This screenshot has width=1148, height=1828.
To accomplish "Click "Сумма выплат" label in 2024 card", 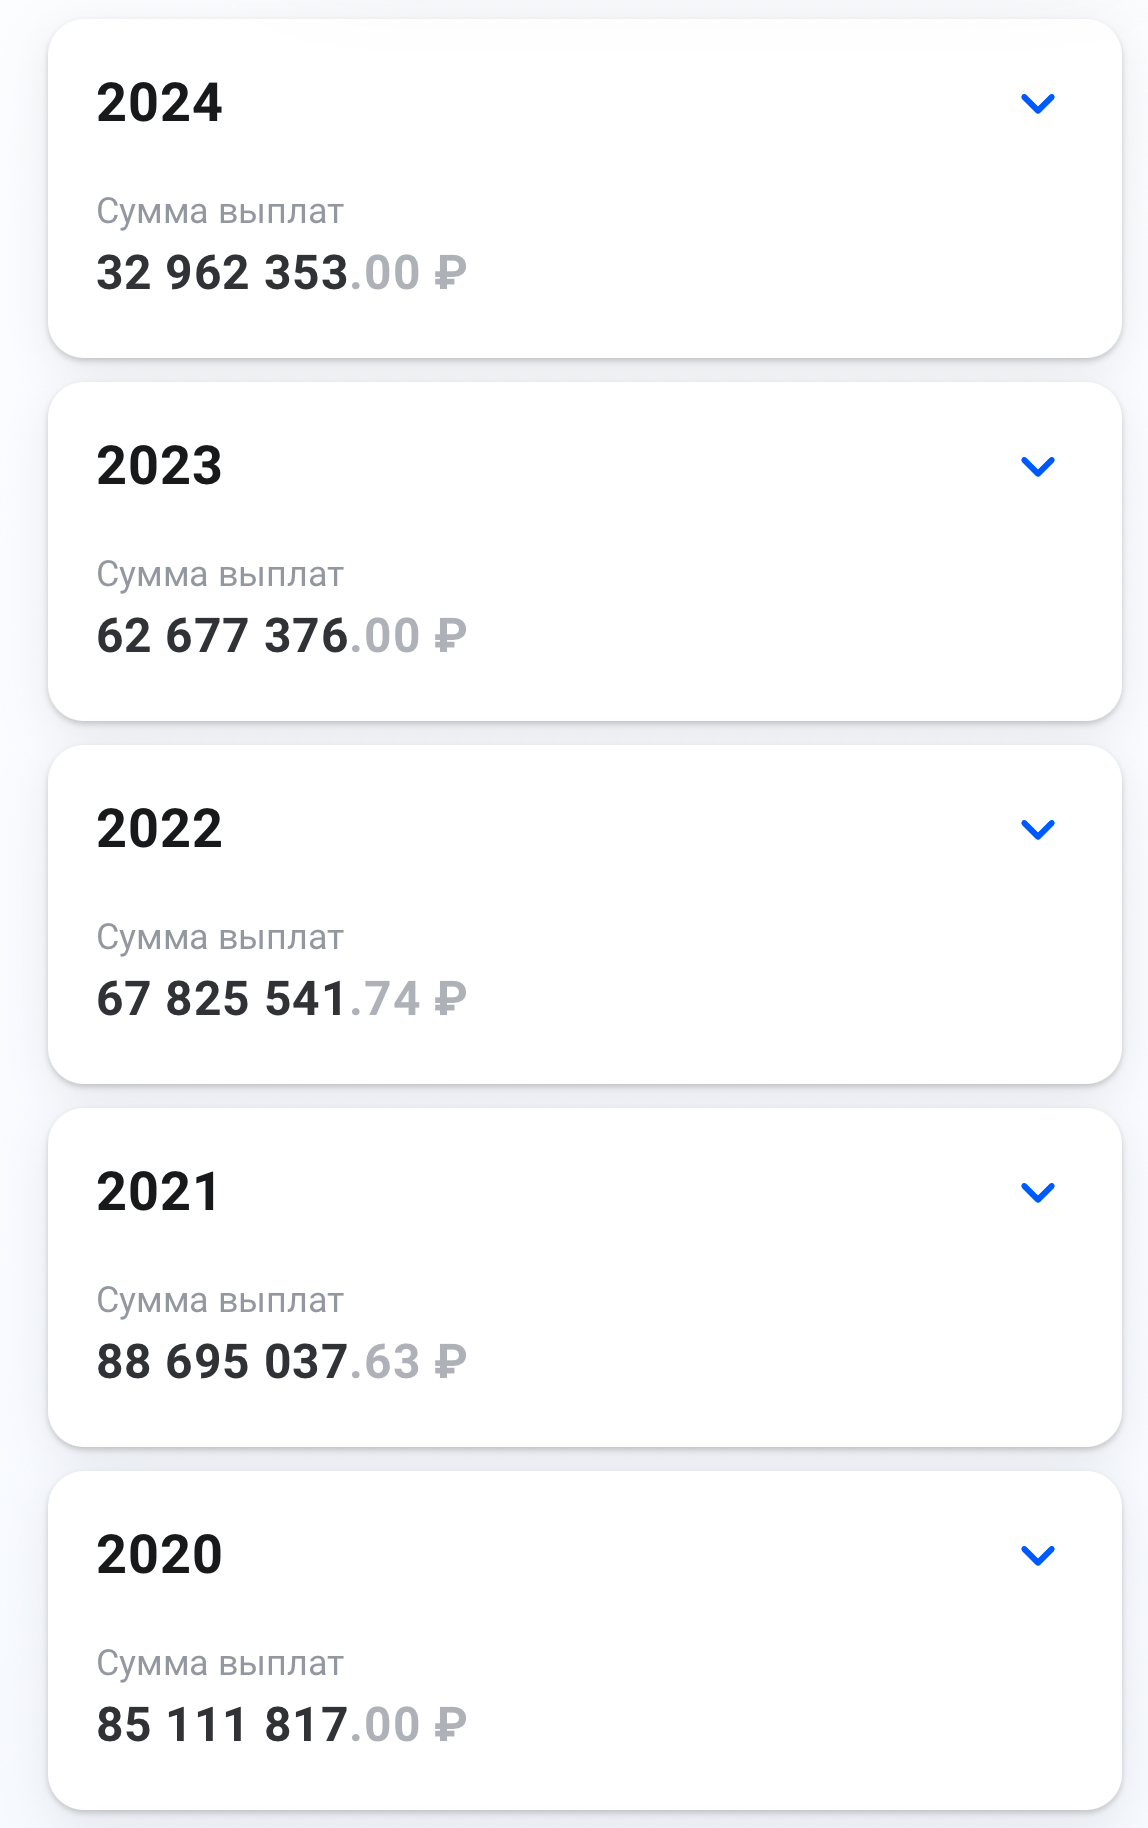I will pyautogui.click(x=220, y=212).
